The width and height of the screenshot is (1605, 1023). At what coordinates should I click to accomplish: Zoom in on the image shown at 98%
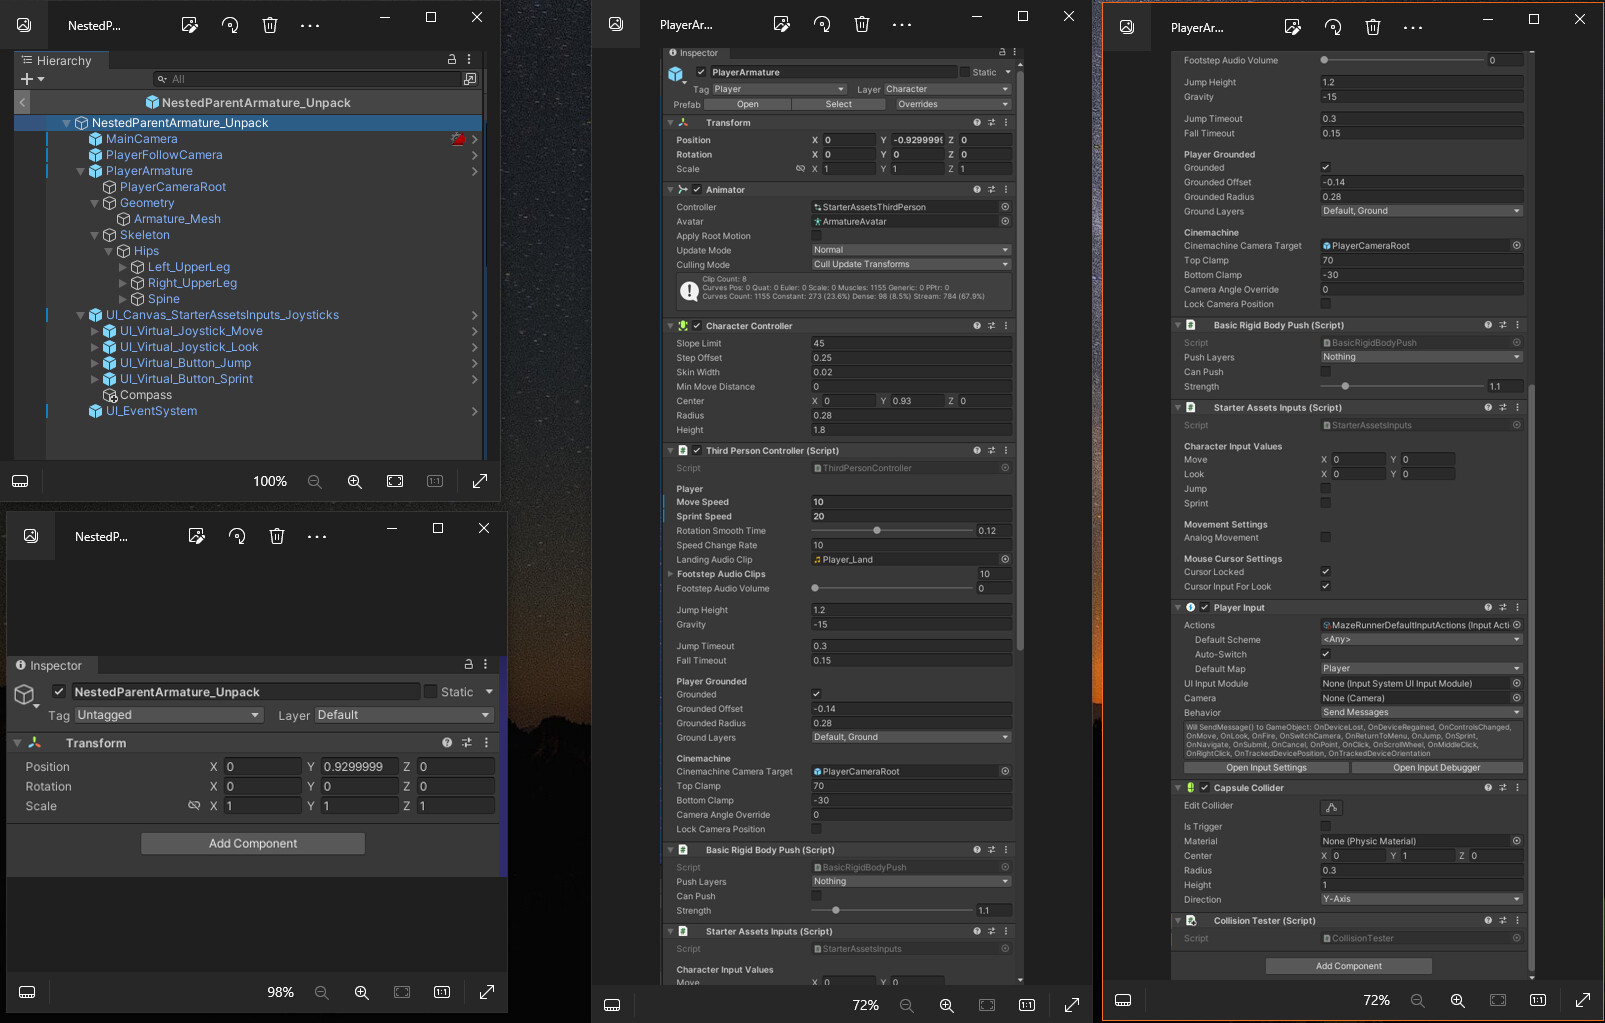(x=361, y=992)
